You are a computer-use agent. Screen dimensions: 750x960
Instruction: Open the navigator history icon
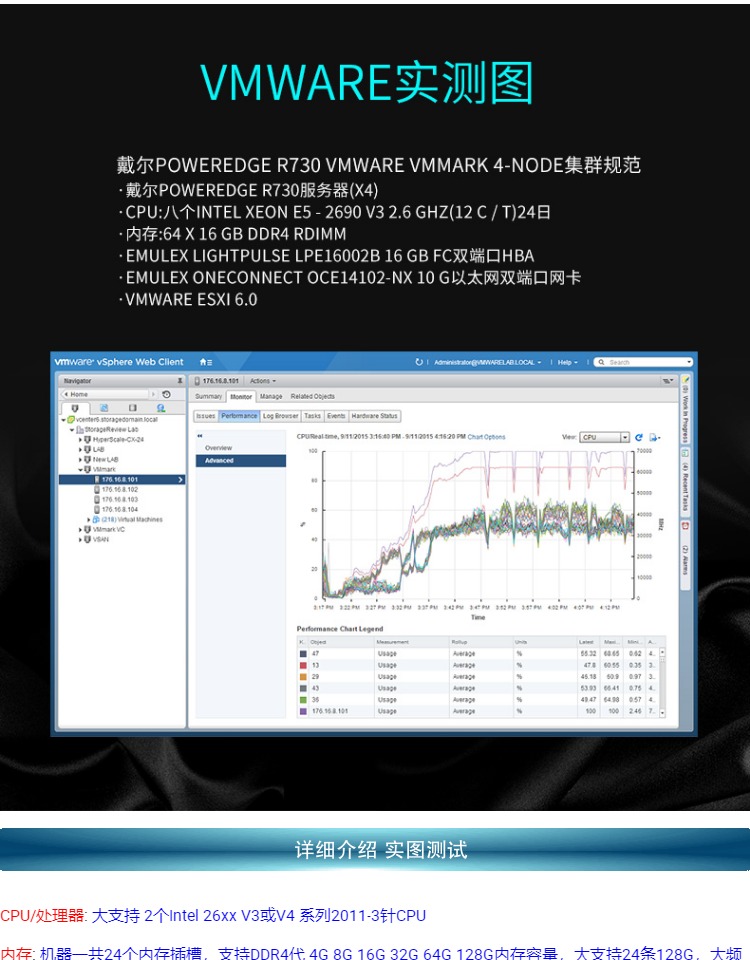pos(166,394)
